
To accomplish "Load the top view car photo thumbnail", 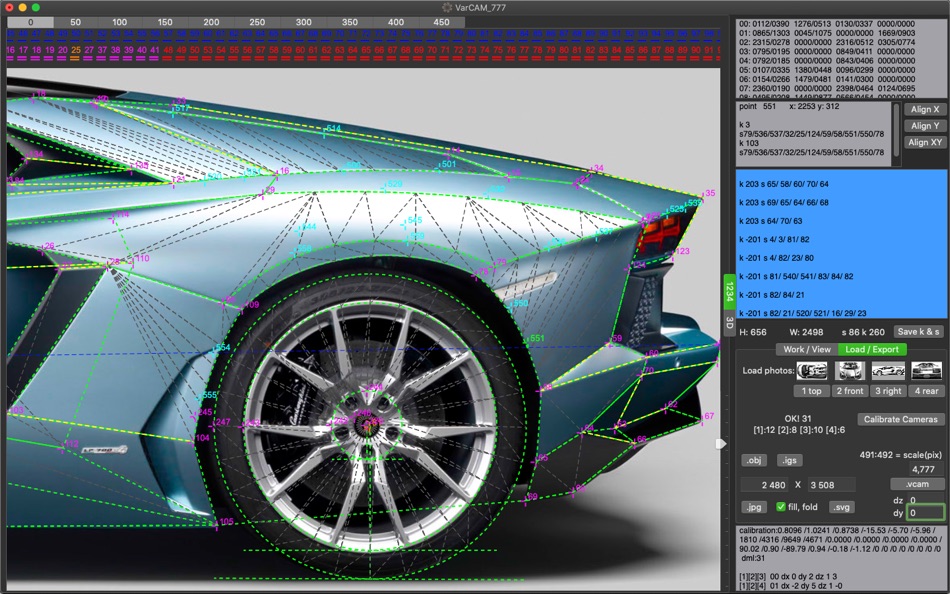I will click(812, 370).
